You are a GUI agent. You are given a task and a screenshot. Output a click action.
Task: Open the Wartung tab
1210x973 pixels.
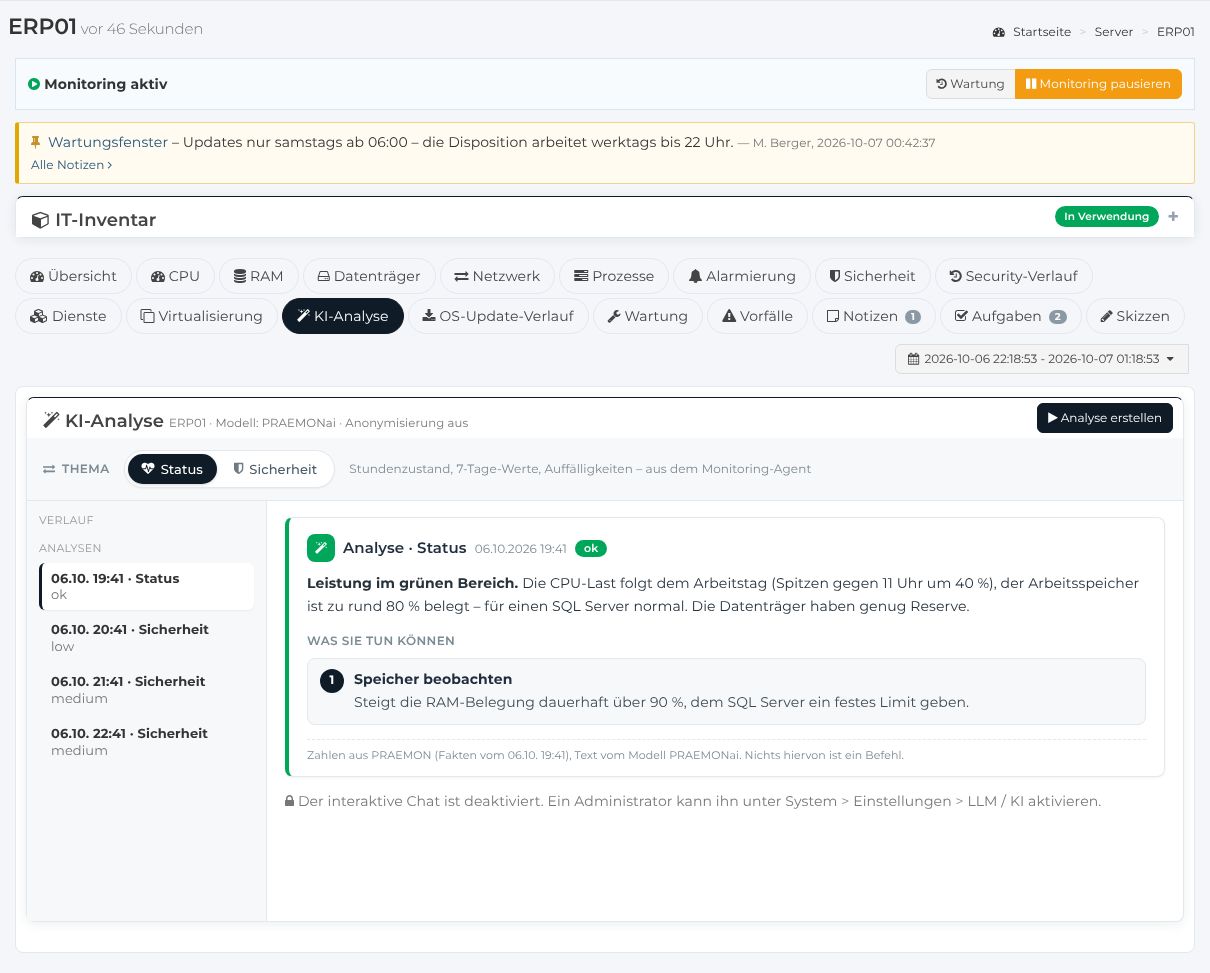[x=648, y=316]
